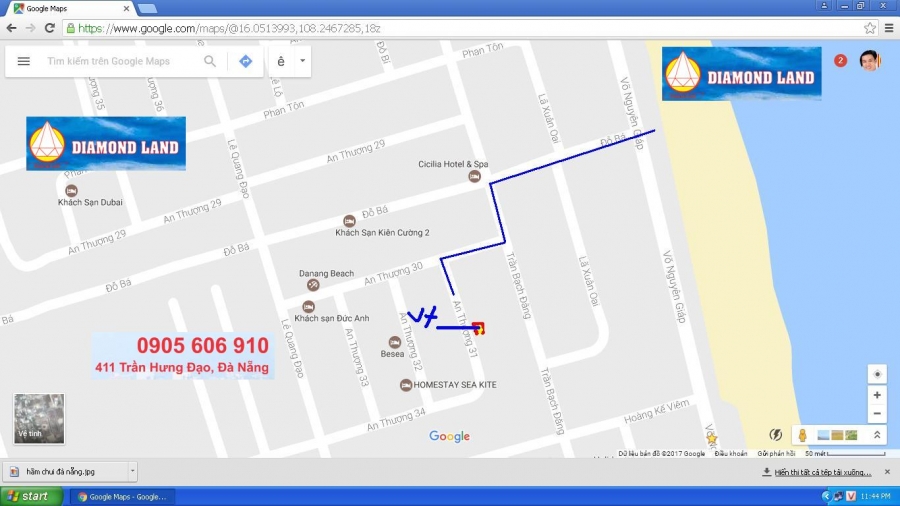Zoom in with the plus button
900x506 pixels.
(x=877, y=395)
